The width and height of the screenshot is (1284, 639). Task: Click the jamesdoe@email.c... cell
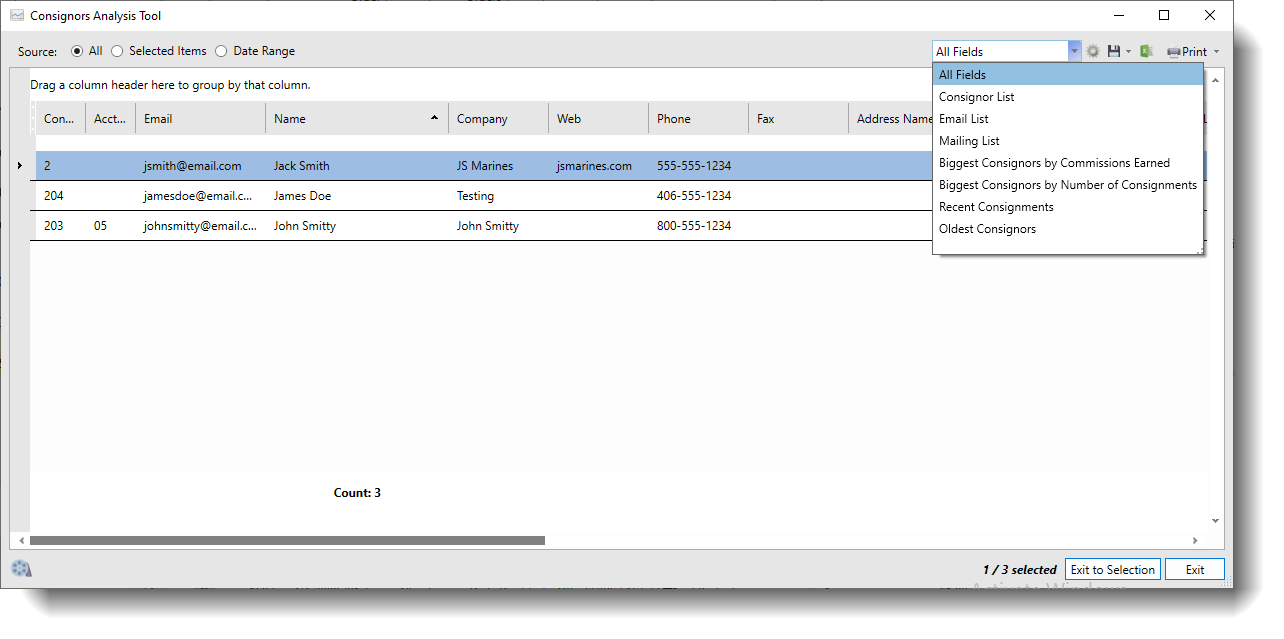coord(200,196)
